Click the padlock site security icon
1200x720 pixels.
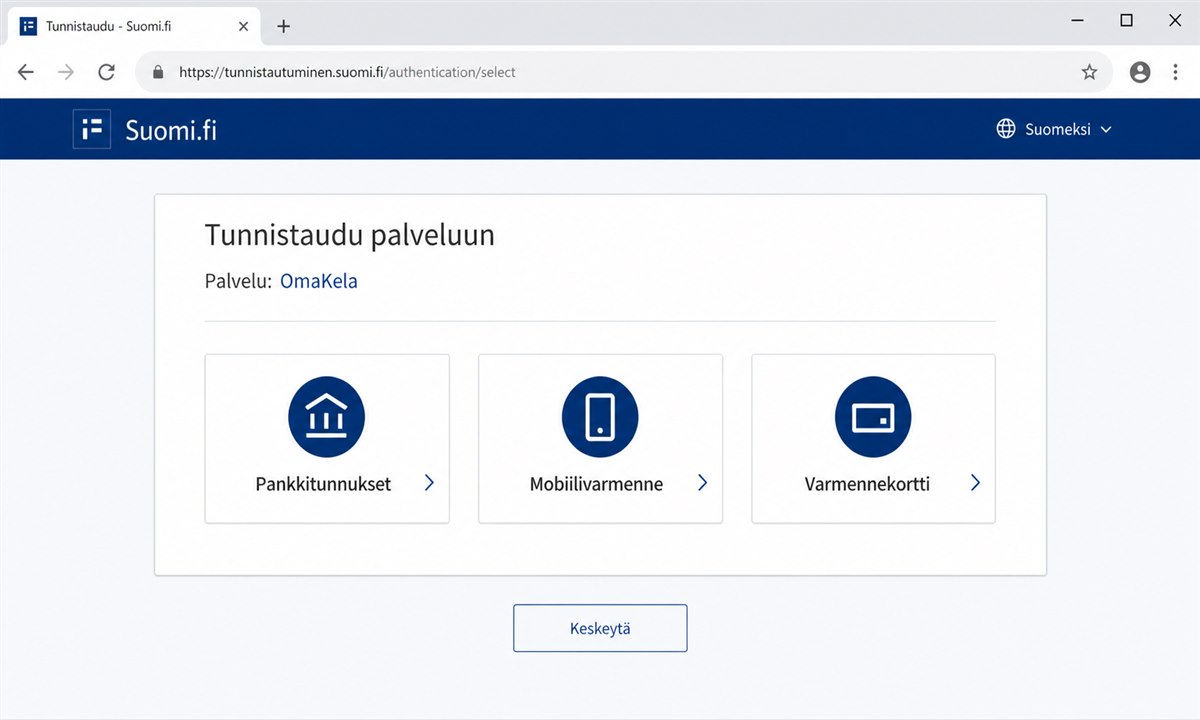tap(156, 72)
